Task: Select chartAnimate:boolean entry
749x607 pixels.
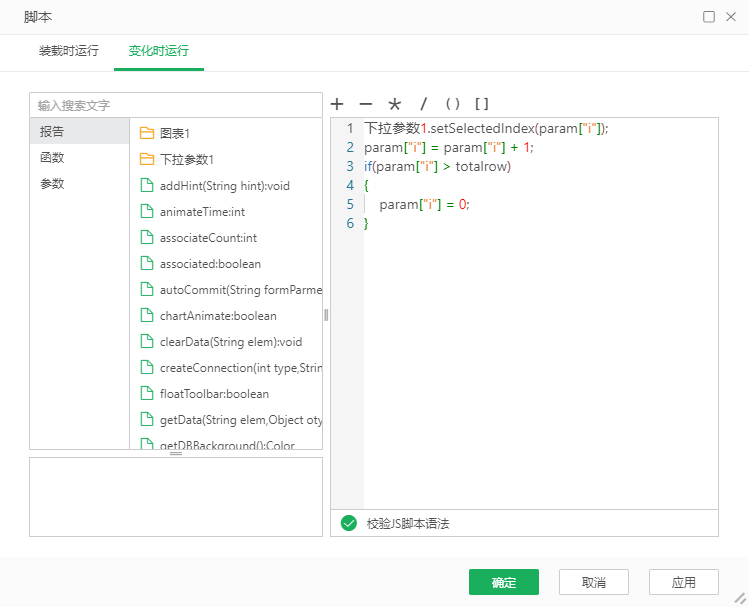Action: (x=218, y=316)
